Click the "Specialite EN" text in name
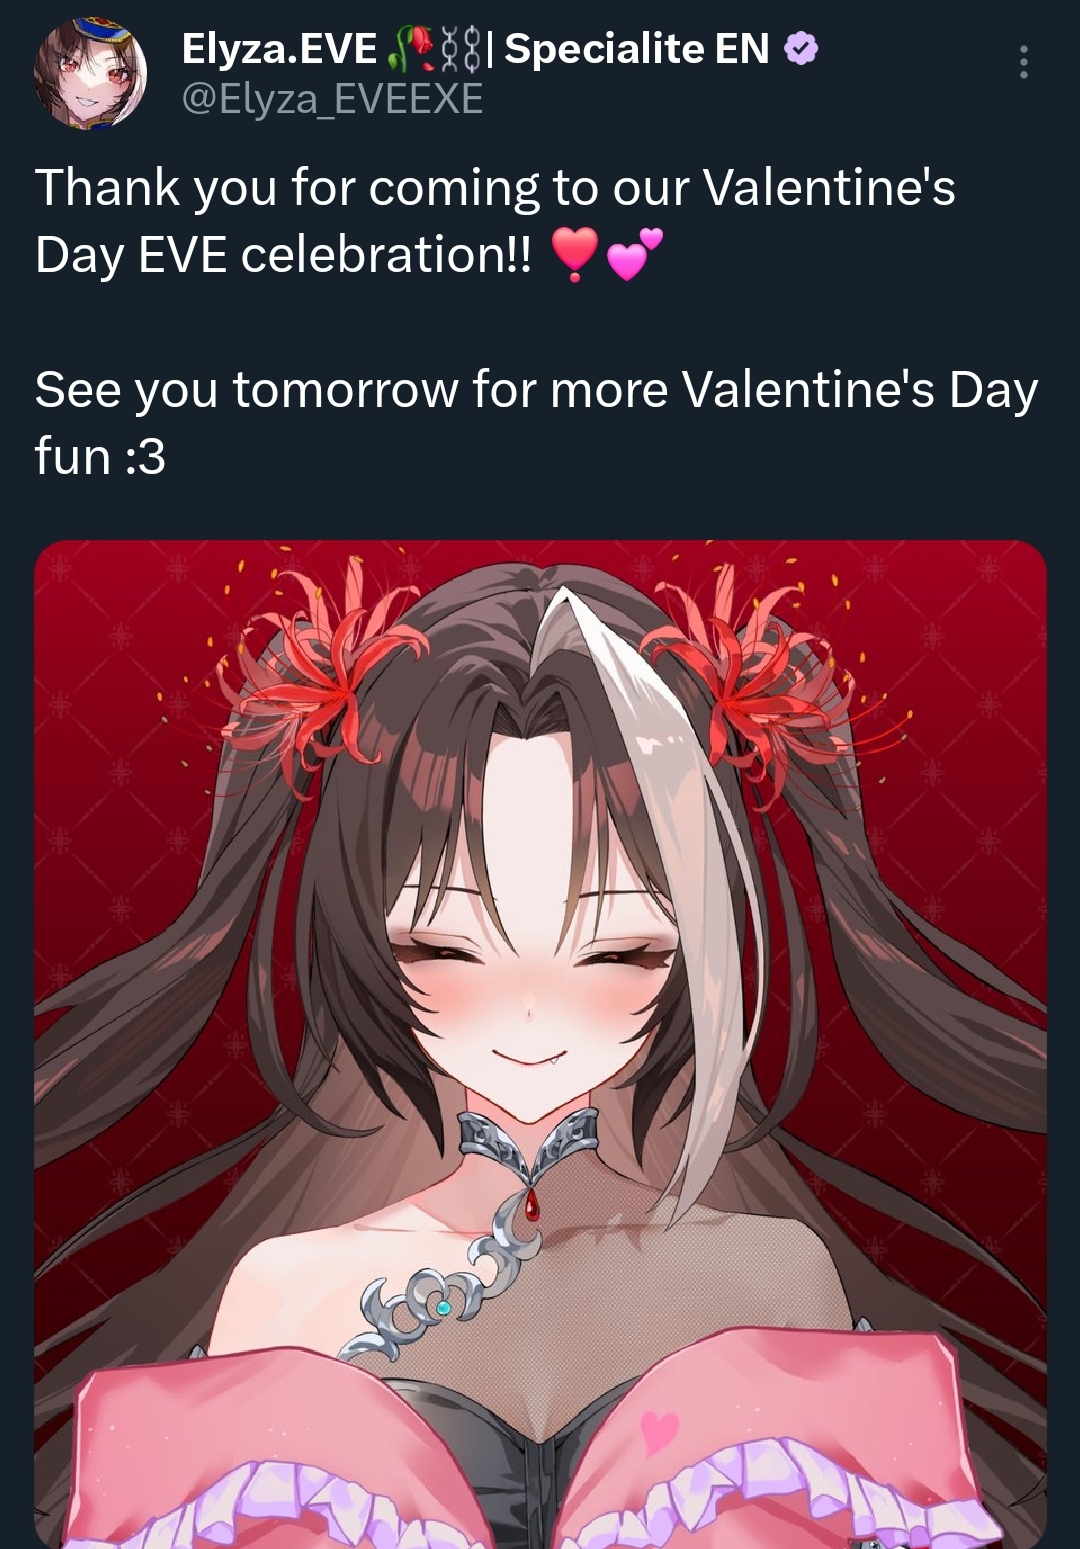 [x=637, y=49]
